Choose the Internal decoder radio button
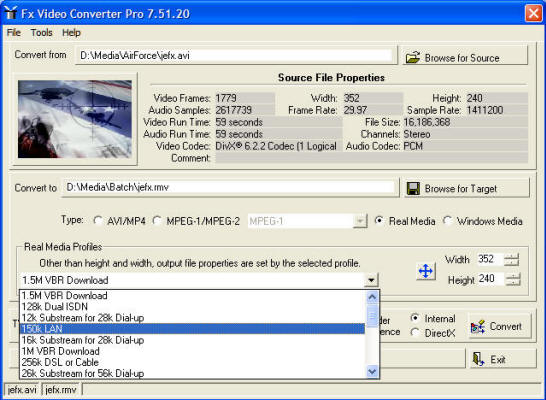 415,318
